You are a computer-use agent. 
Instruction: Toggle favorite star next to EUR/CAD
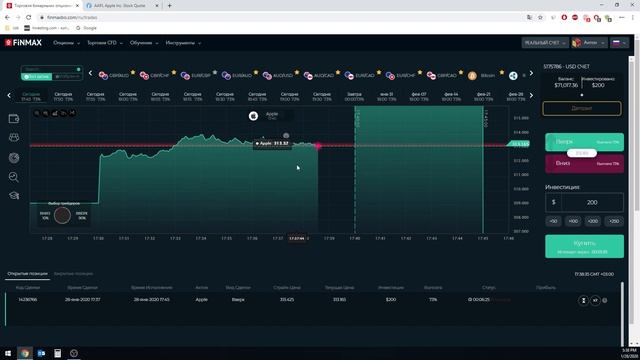click(x=379, y=72)
